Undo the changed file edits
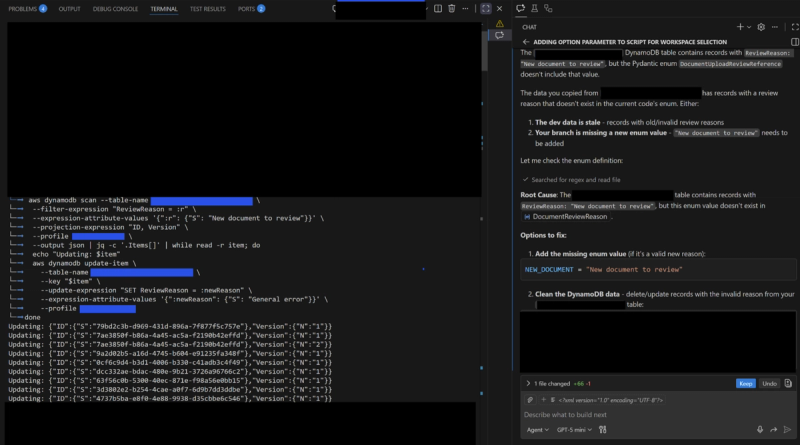This screenshot has width=800, height=445. 769,383
